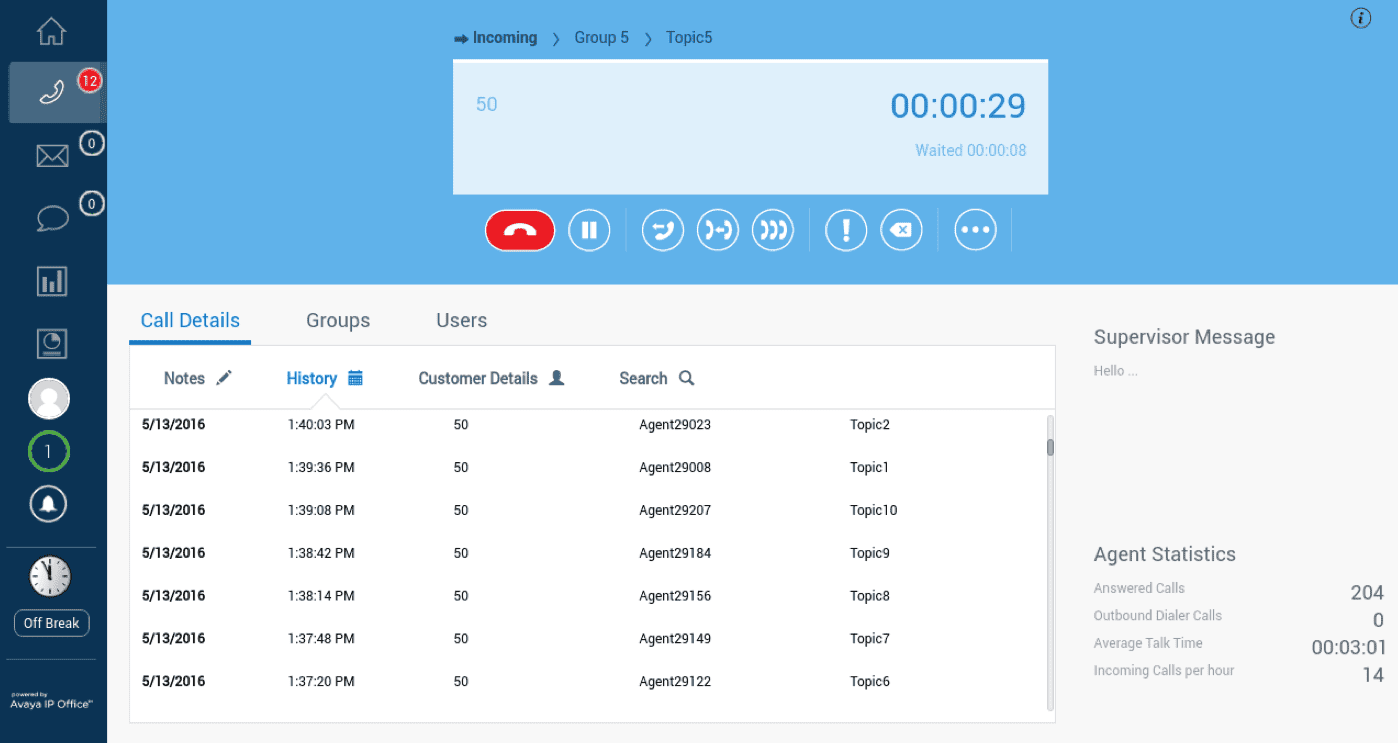Screen dimensions: 1398x743
Task: Navigate to Incoming via the breadcrumb
Action: point(504,37)
